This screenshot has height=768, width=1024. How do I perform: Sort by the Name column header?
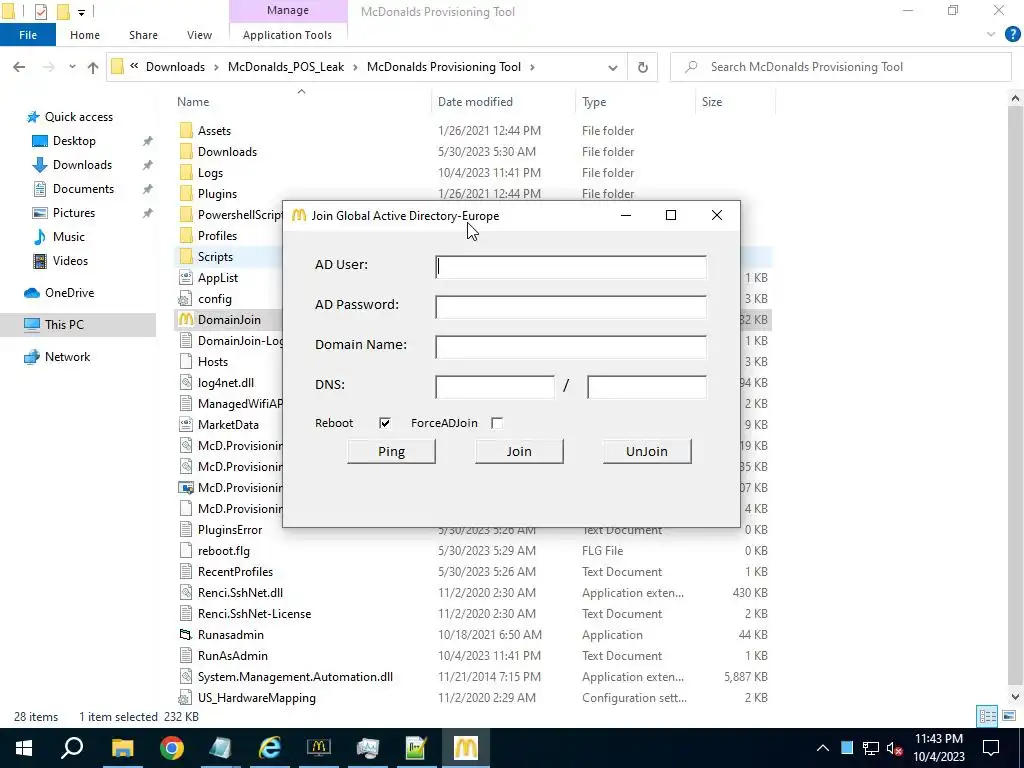pos(193,102)
